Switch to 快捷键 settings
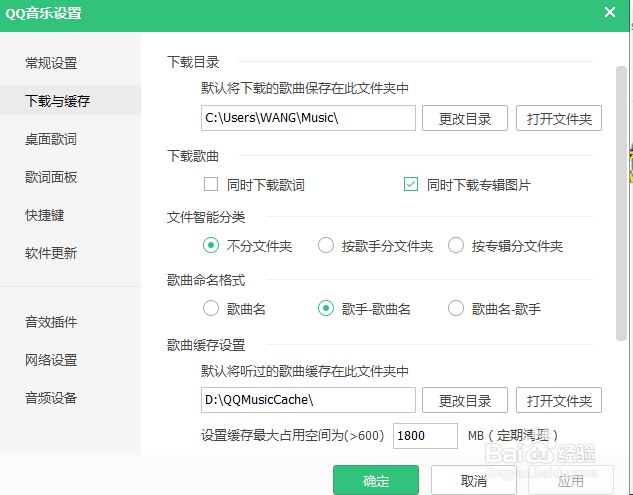 click(x=45, y=215)
